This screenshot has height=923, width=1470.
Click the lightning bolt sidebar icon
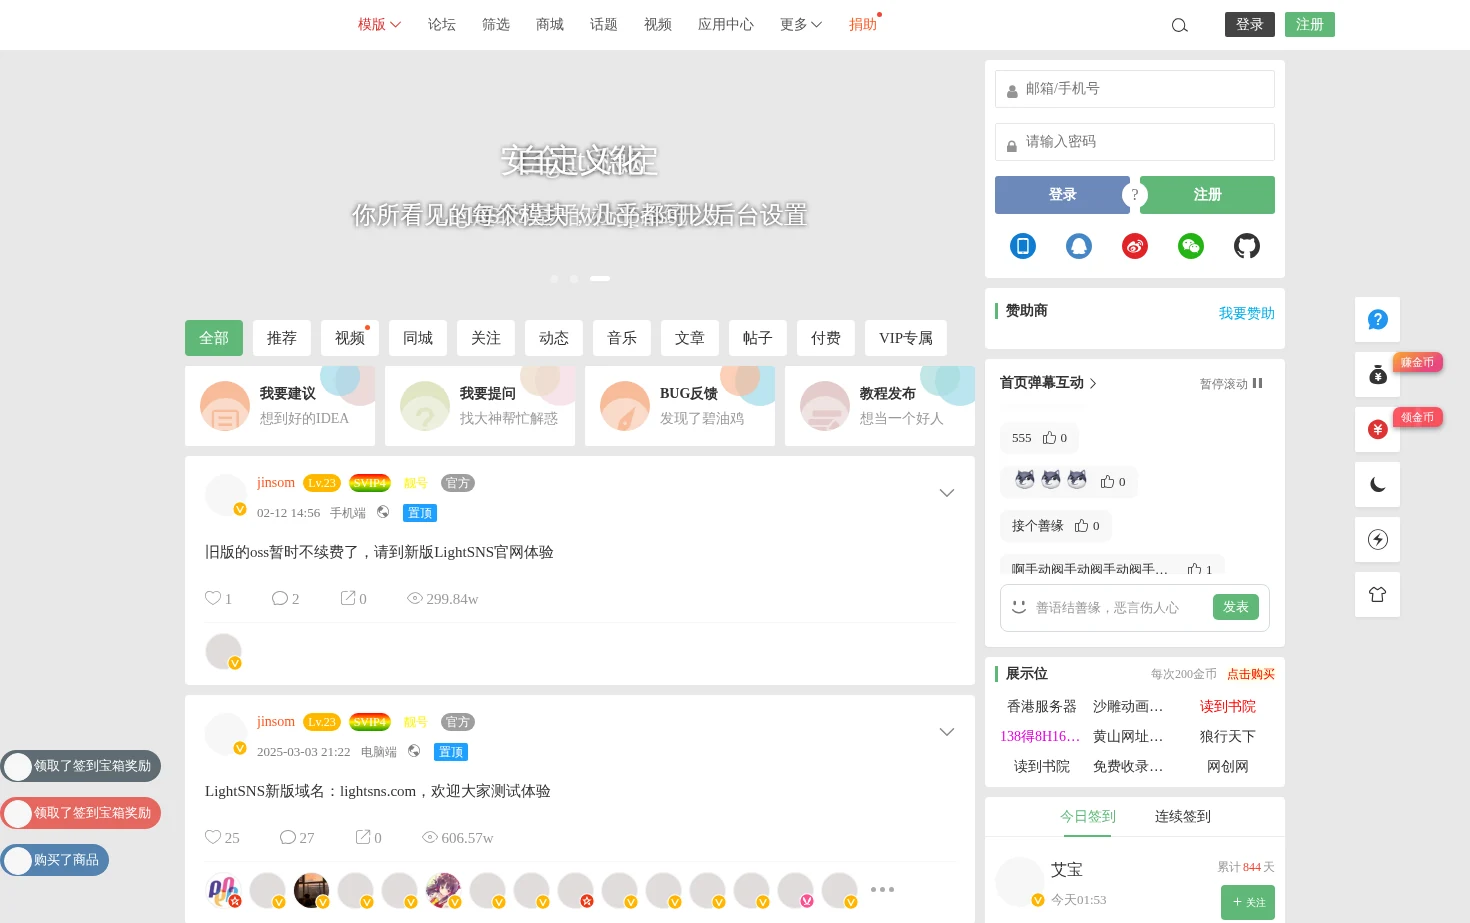[x=1378, y=540]
